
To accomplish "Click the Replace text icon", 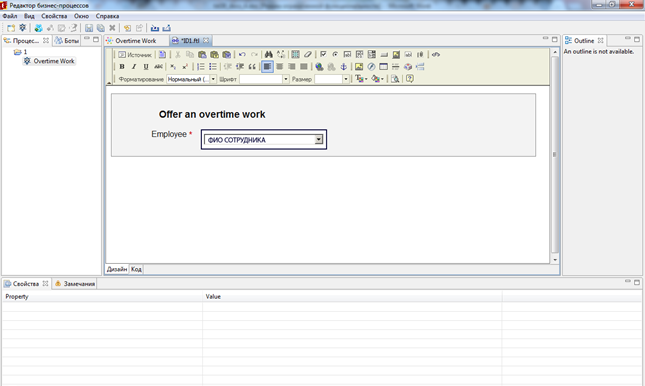I will point(281,54).
